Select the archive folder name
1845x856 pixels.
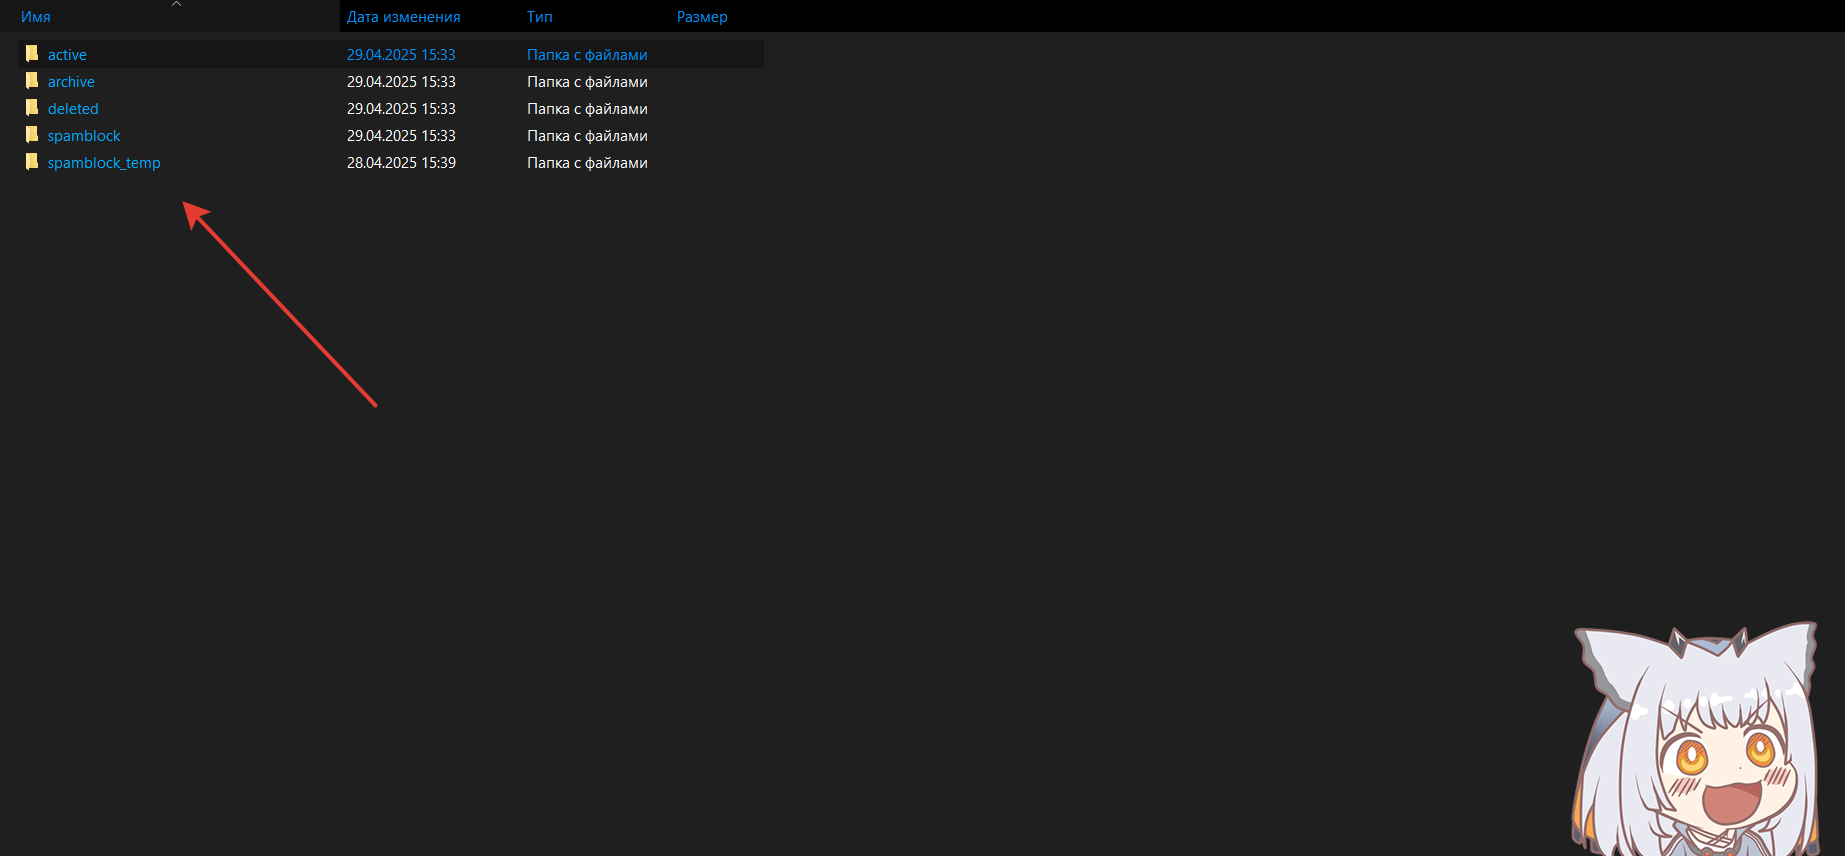coord(71,82)
